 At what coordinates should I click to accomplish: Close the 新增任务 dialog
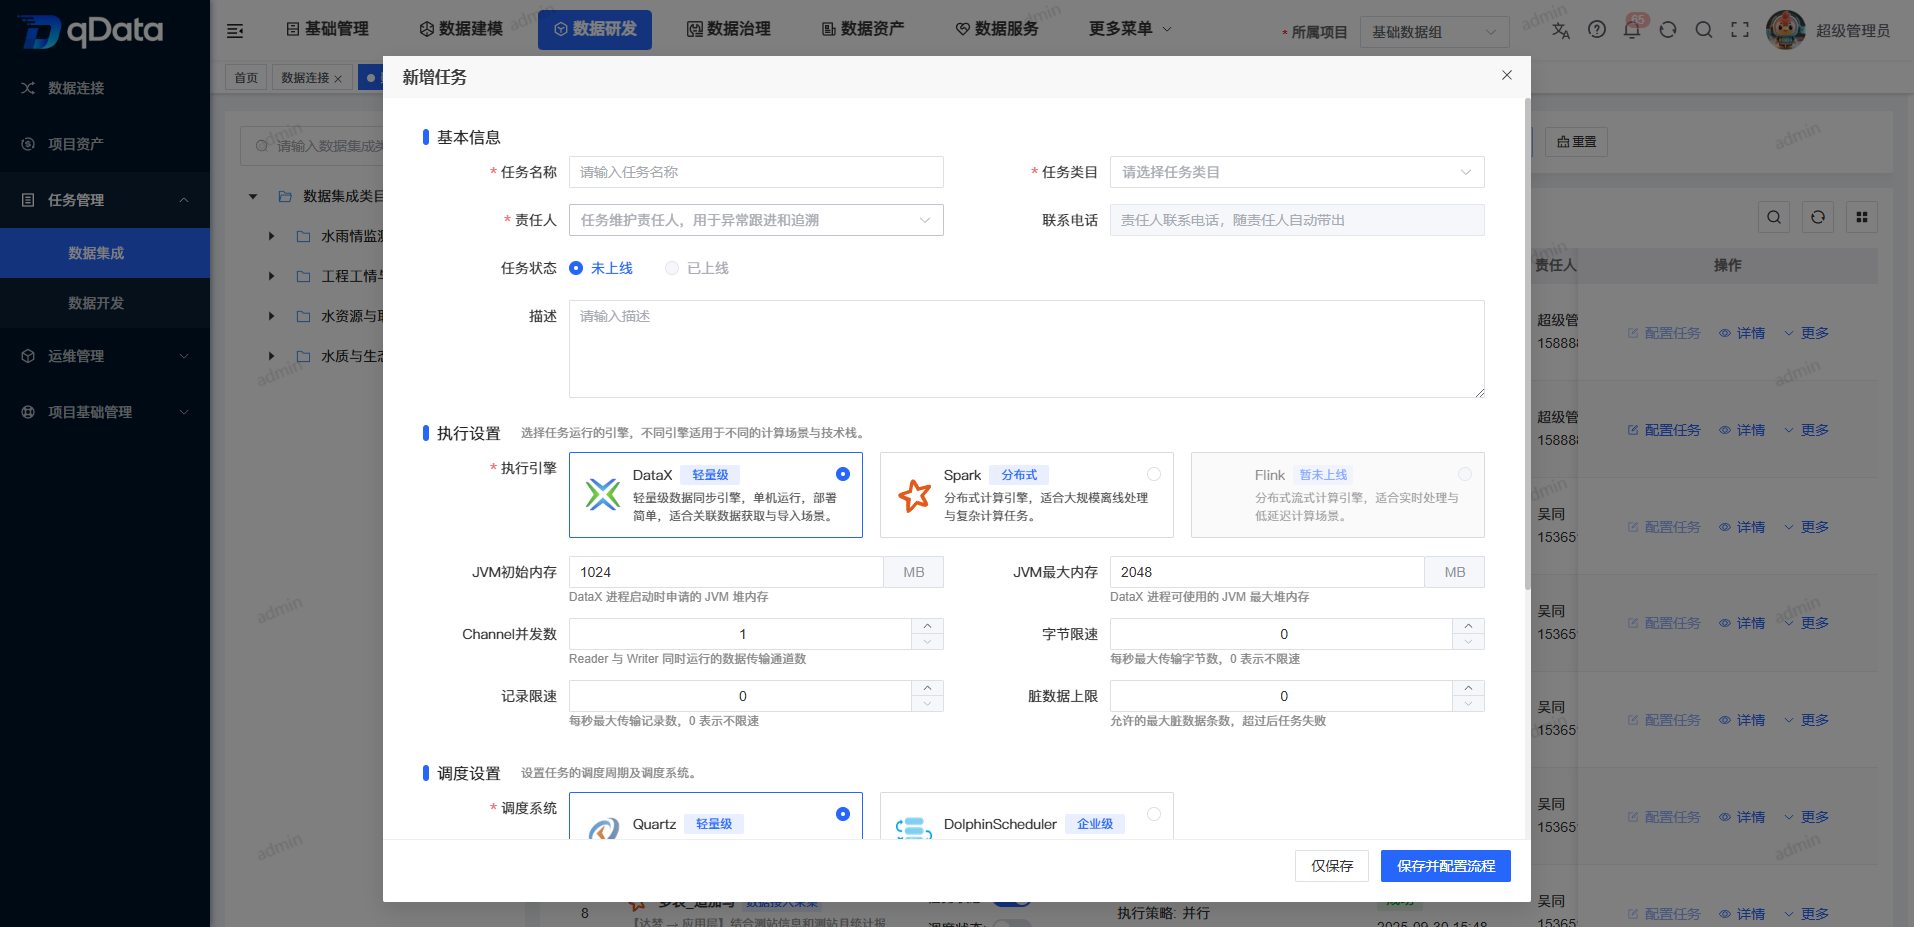[x=1507, y=75]
